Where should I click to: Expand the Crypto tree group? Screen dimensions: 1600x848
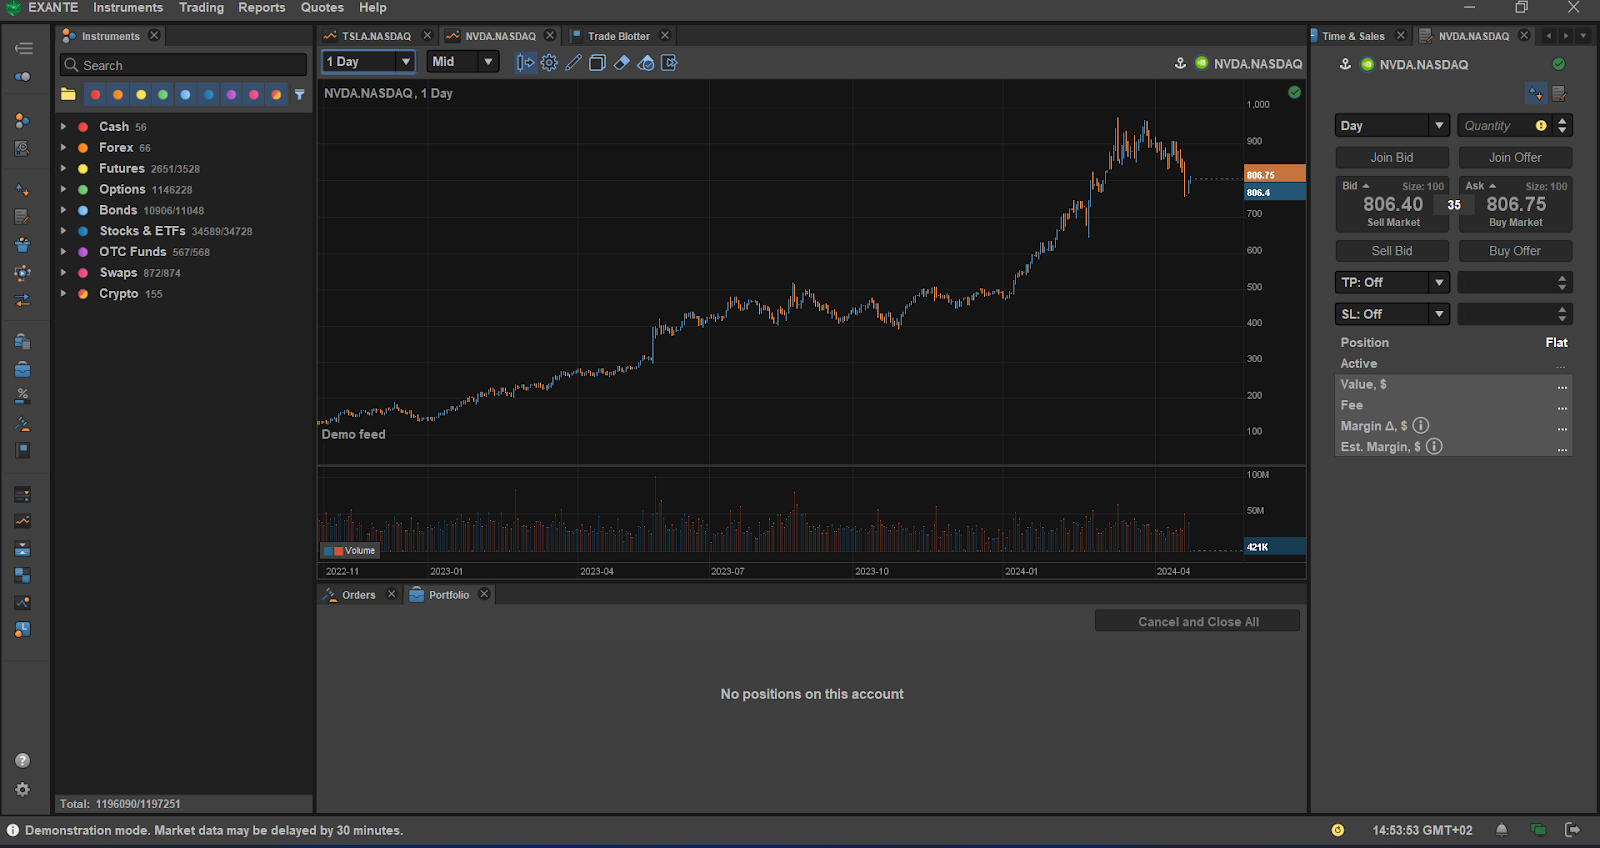(x=63, y=294)
